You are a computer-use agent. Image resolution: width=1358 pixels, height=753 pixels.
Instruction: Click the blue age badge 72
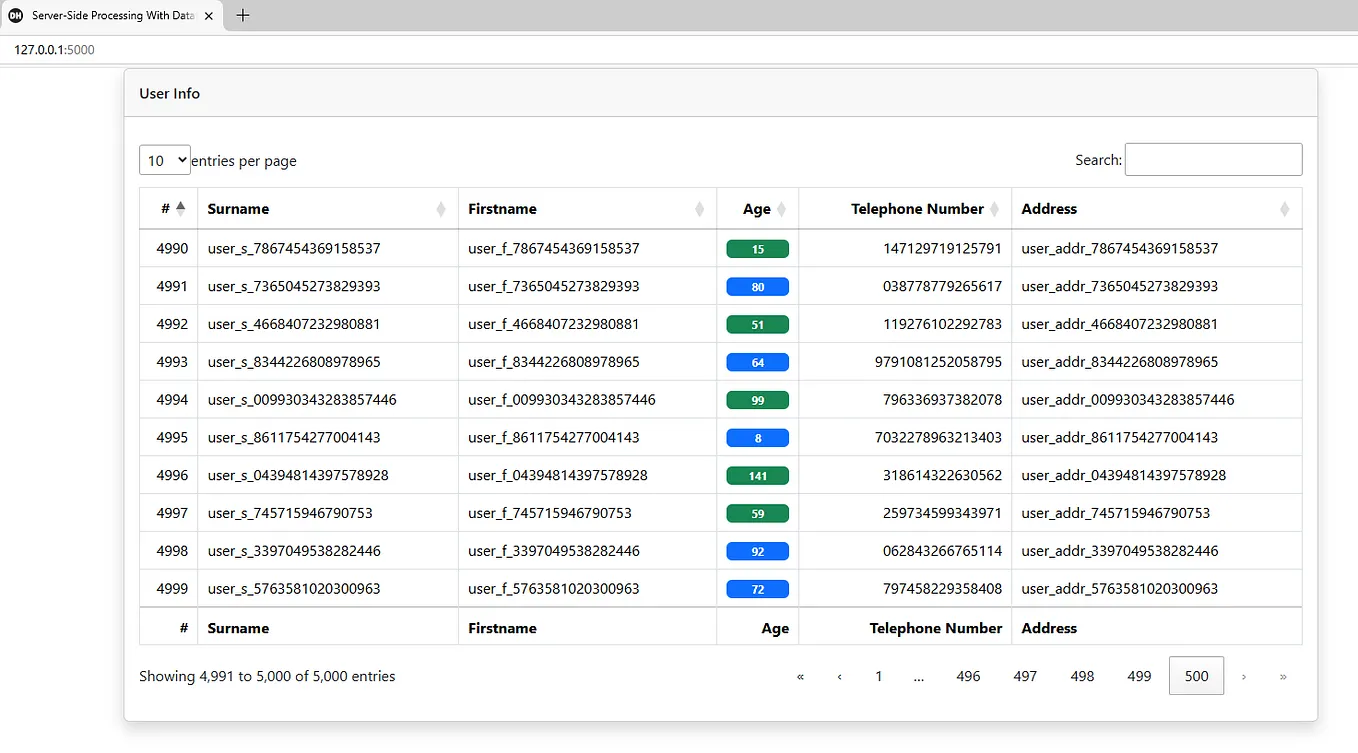tap(758, 589)
